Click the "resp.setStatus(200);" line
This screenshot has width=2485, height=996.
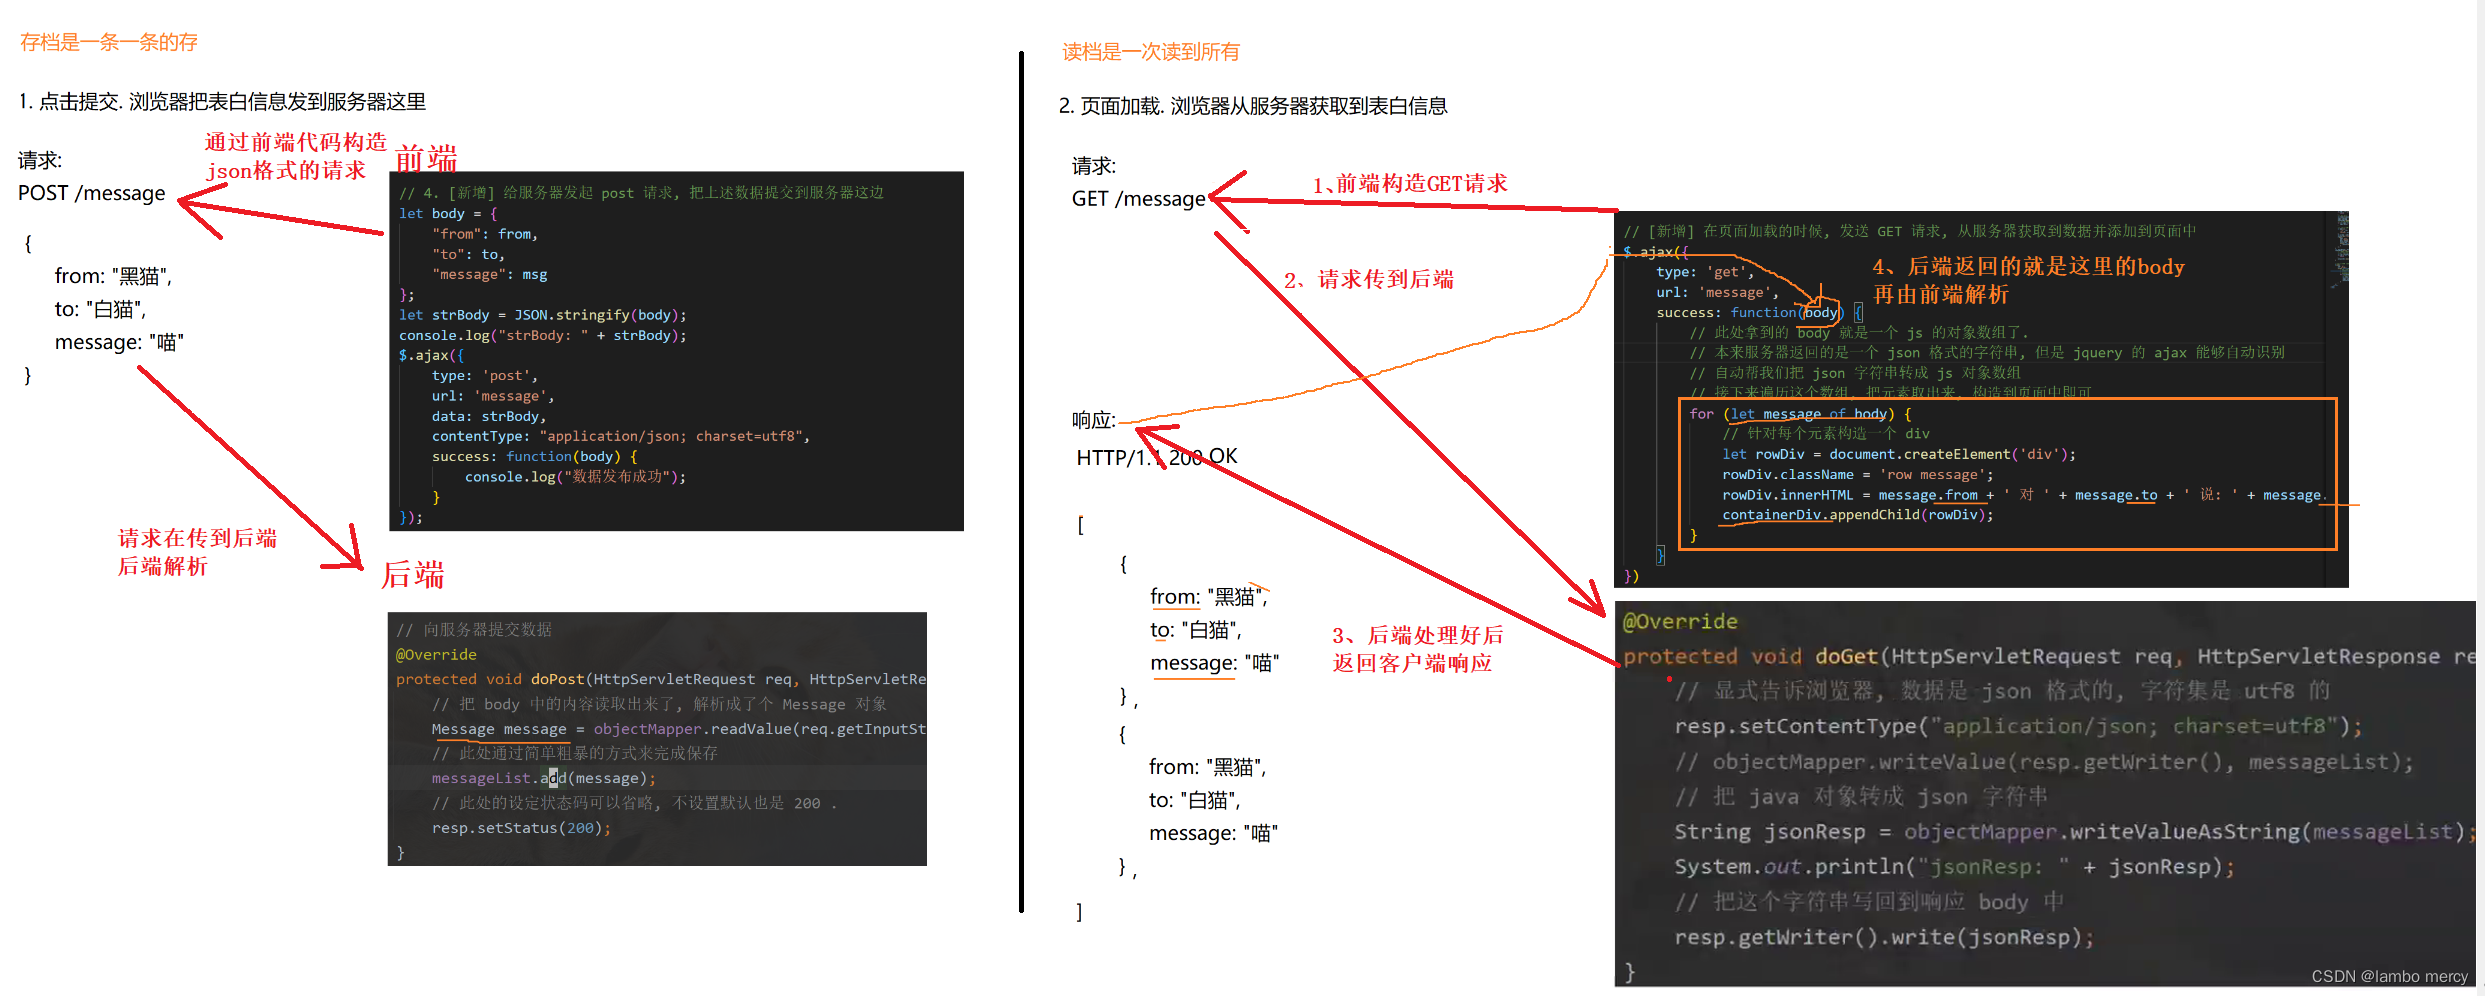click(x=521, y=828)
